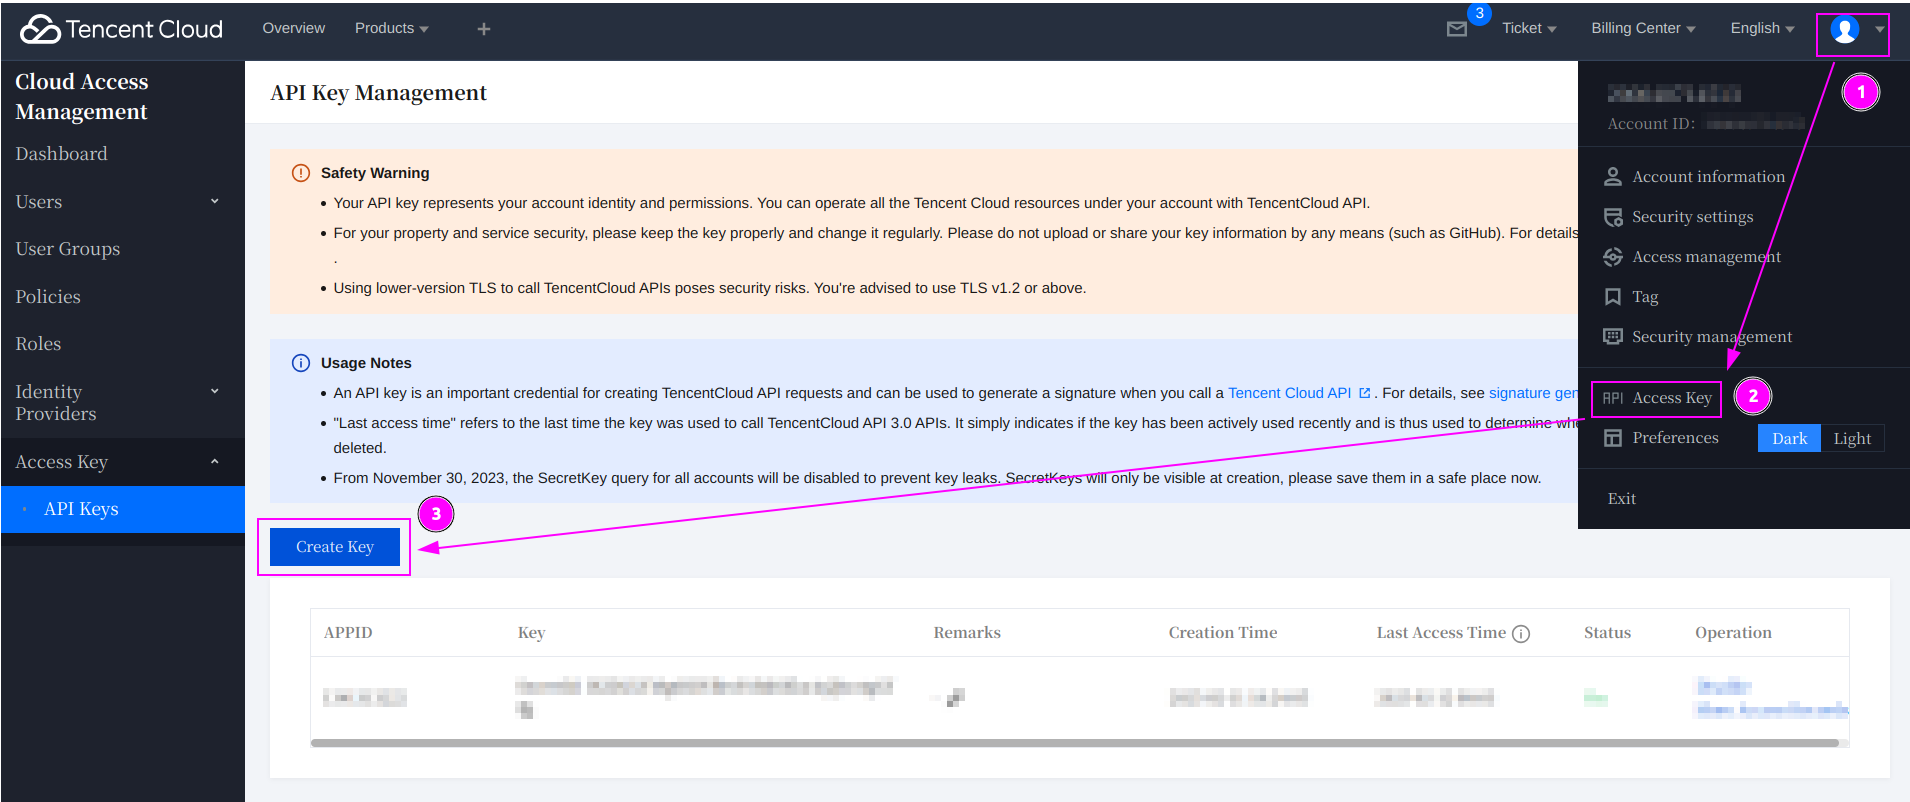Click the dropdown arrow beside the avatar
This screenshot has height=802, width=1910.
(1879, 29)
